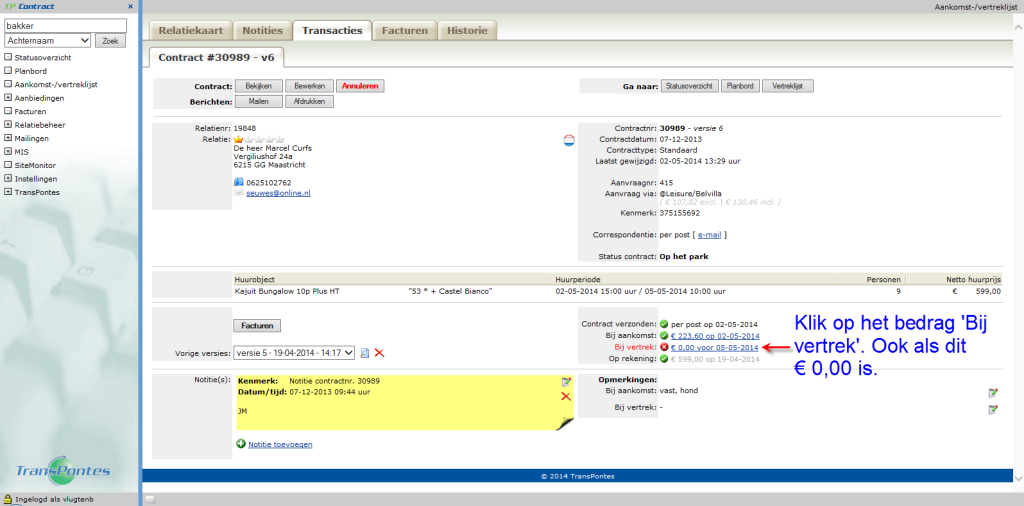Delete the yellow contract note
The height and width of the screenshot is (506, 1024).
pos(566,397)
